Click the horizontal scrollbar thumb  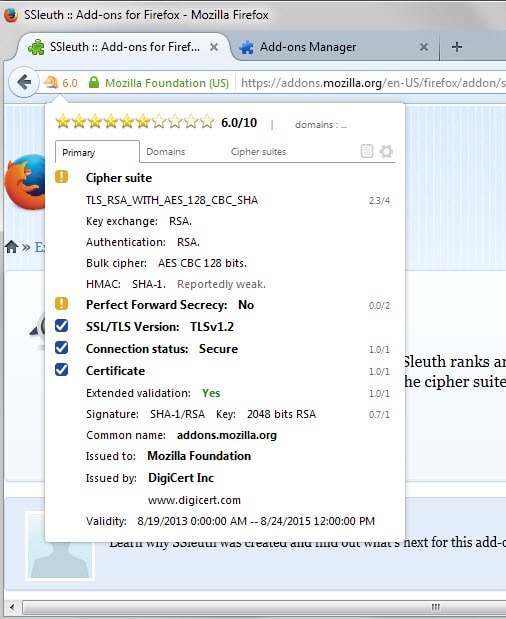(264, 607)
